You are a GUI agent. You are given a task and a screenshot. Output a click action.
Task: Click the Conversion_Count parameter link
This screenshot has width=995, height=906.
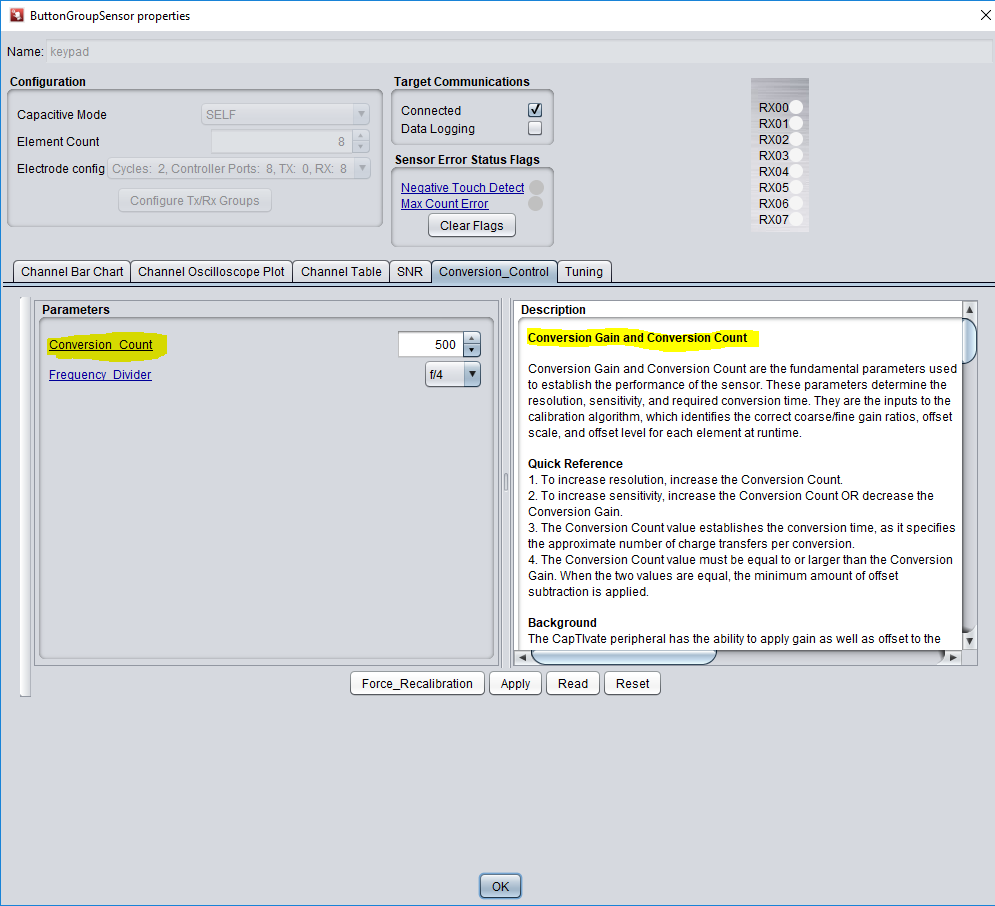click(x=100, y=345)
